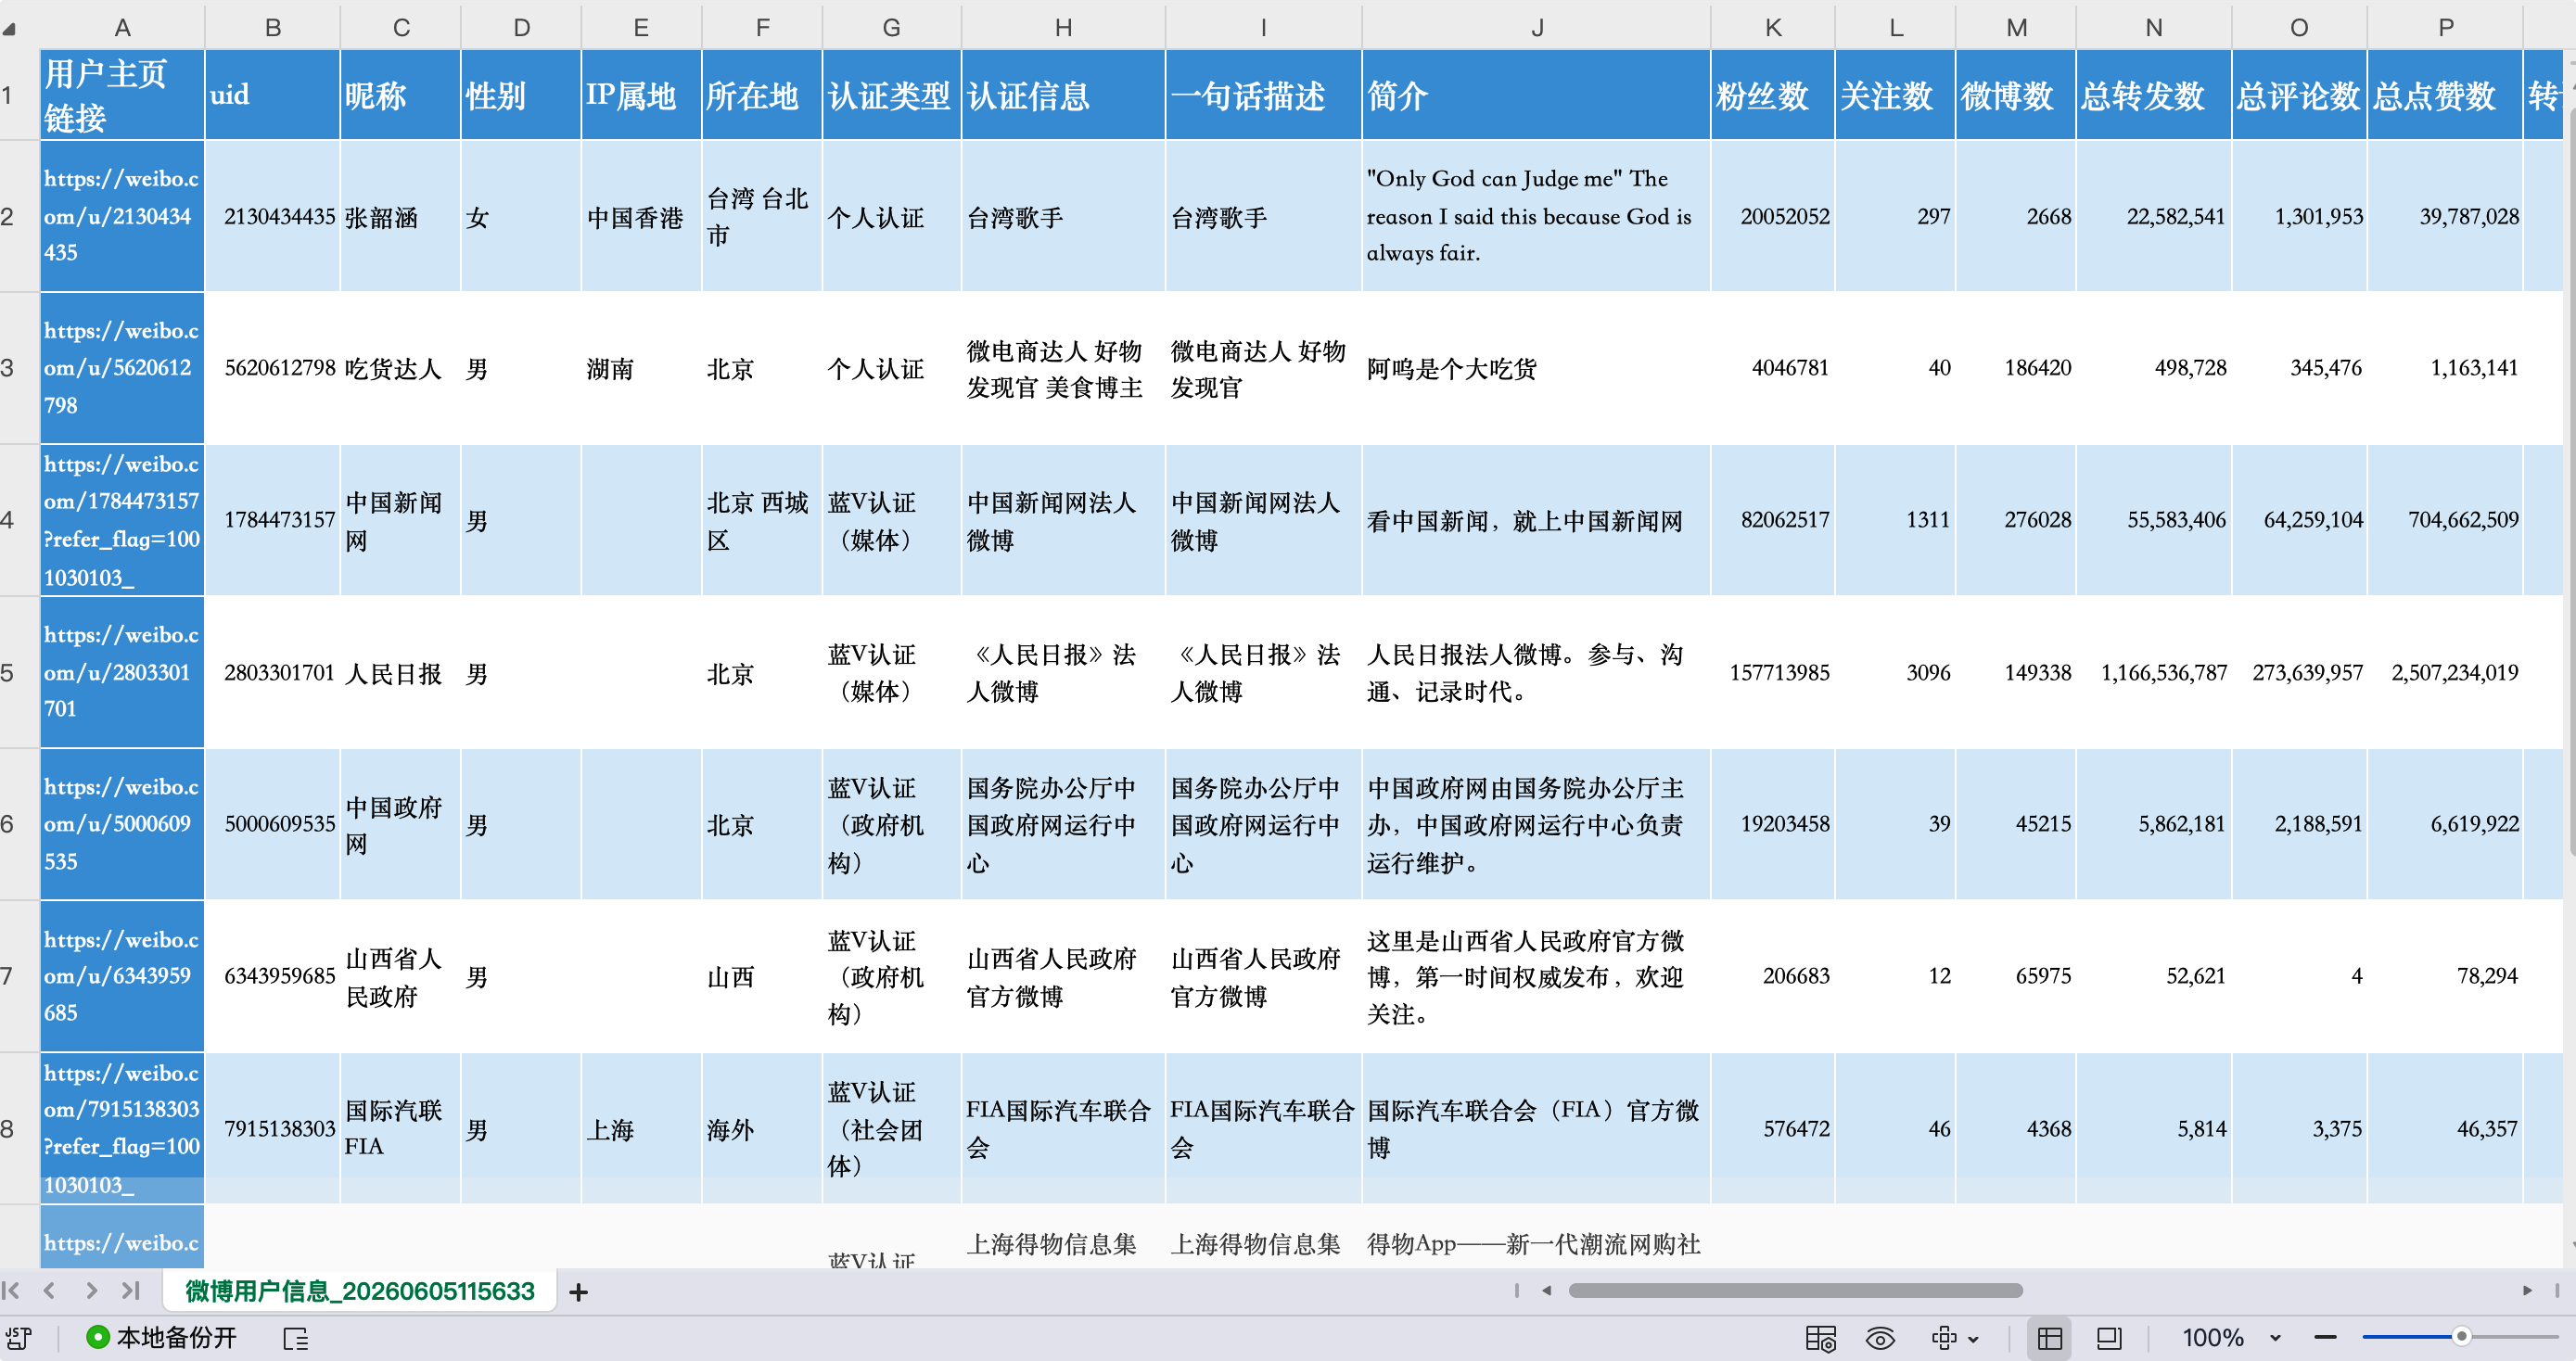Open 吃货达人 weibo link in row 3
This screenshot has width=2576, height=1361.
(x=122, y=368)
